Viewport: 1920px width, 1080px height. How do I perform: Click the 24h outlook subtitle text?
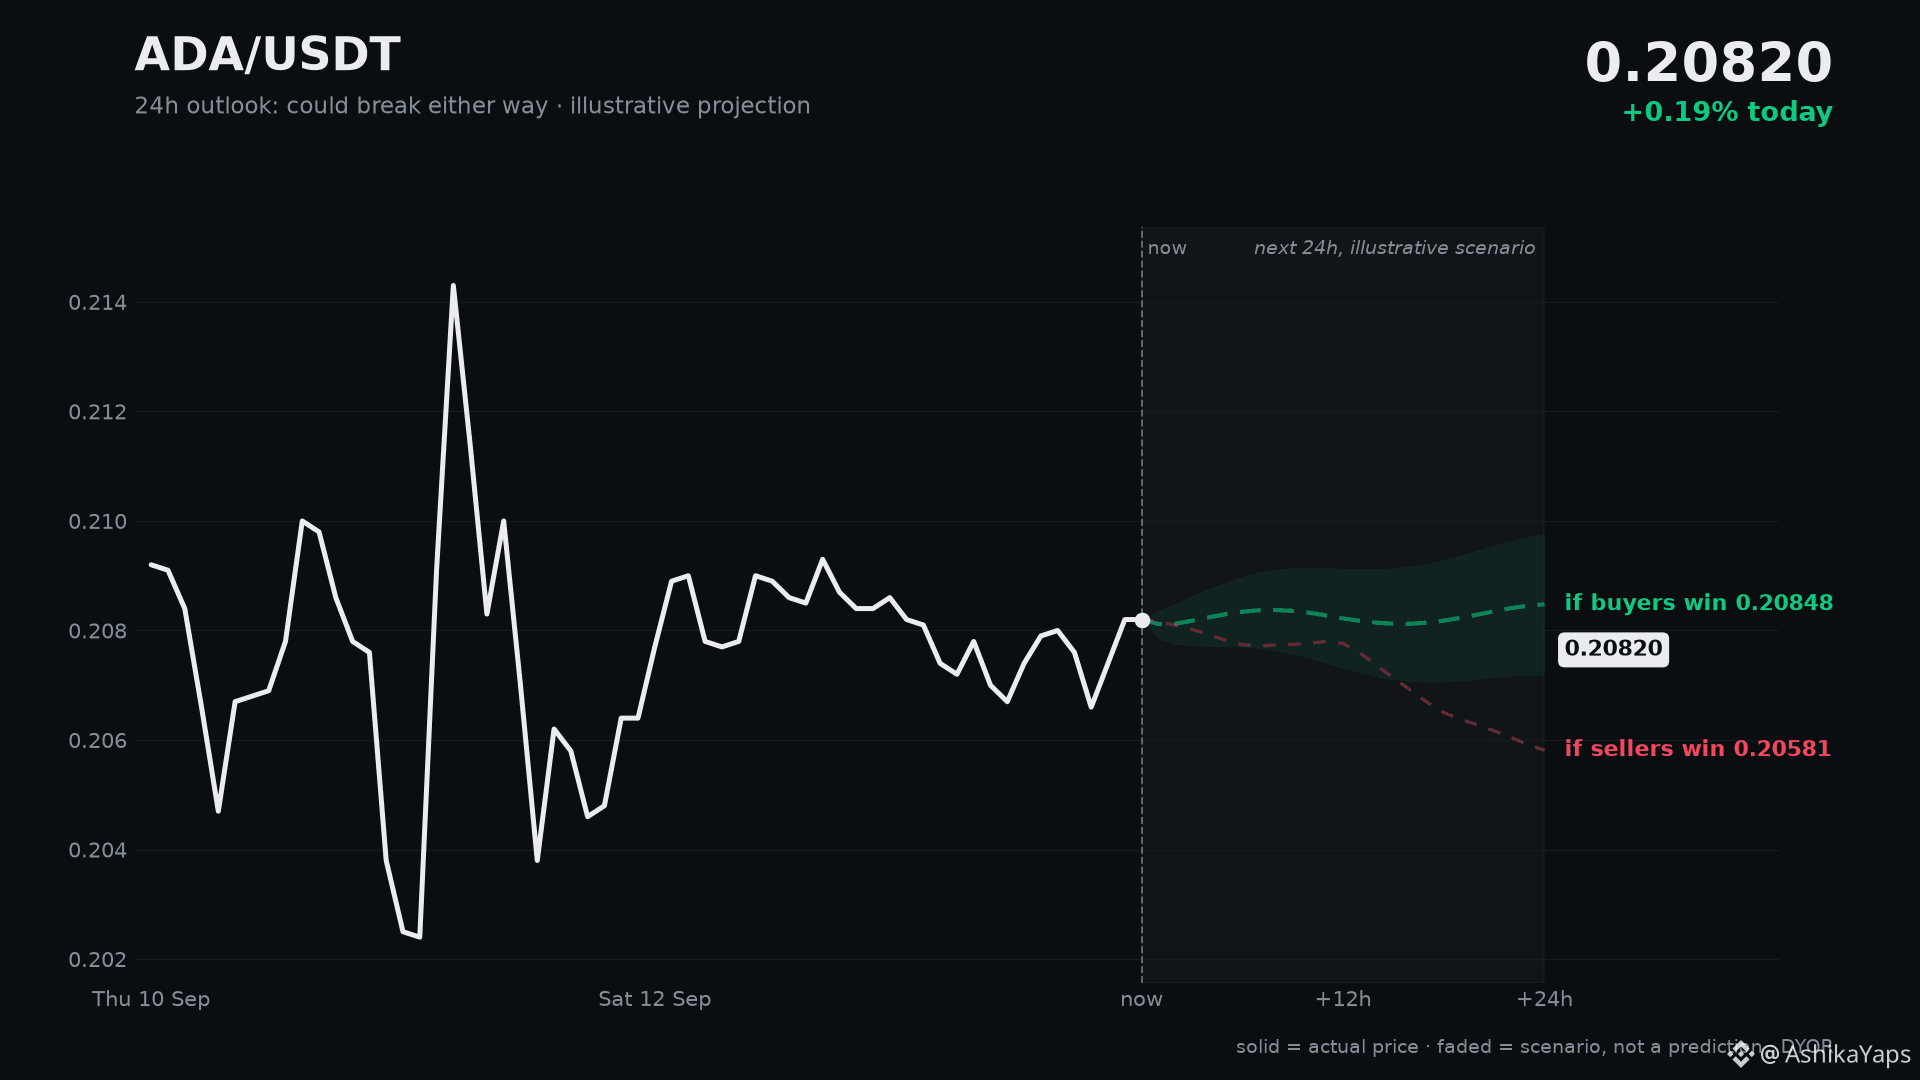pos(472,106)
